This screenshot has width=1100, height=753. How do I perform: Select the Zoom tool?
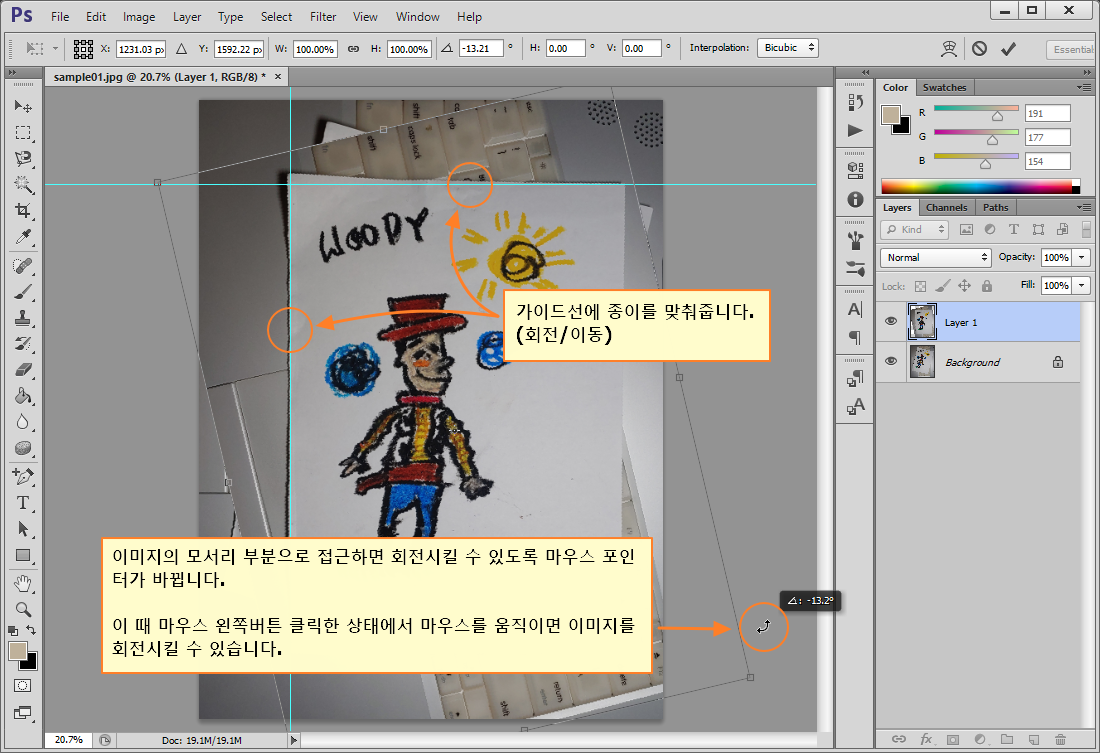pyautogui.click(x=22, y=609)
